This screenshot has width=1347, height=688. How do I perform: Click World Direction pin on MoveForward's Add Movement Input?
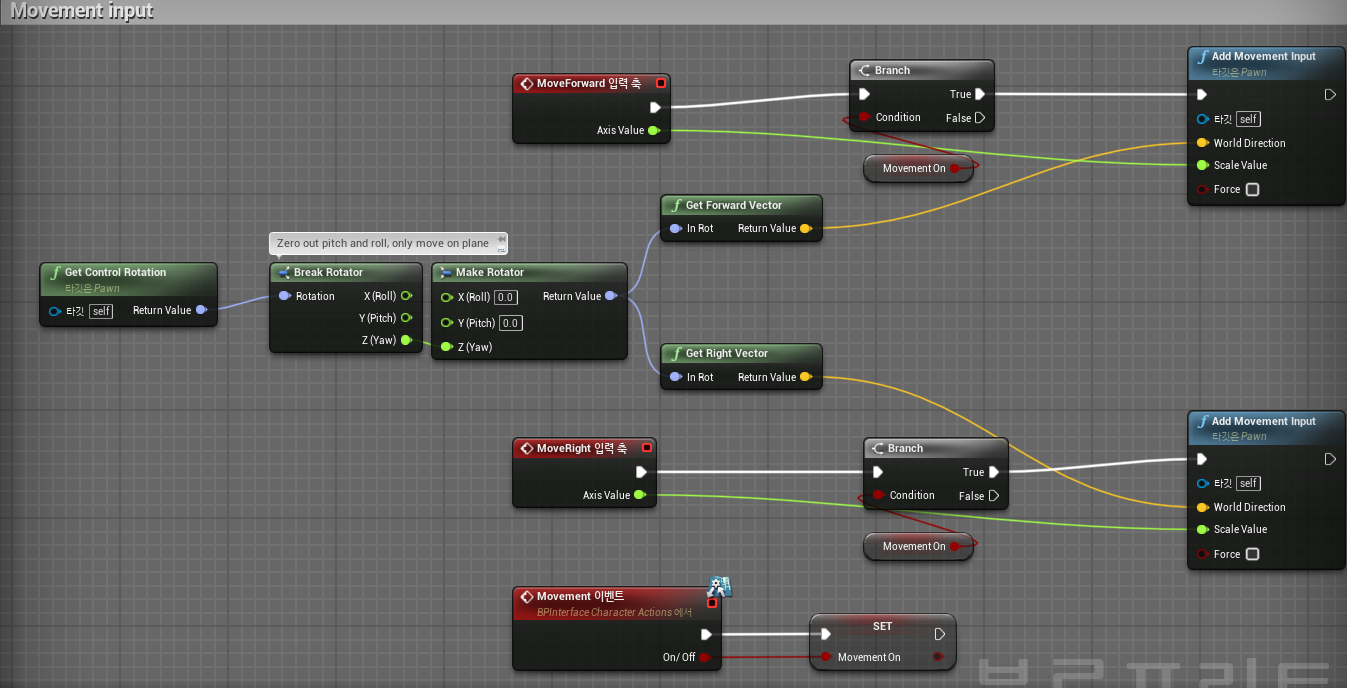tap(1202, 142)
